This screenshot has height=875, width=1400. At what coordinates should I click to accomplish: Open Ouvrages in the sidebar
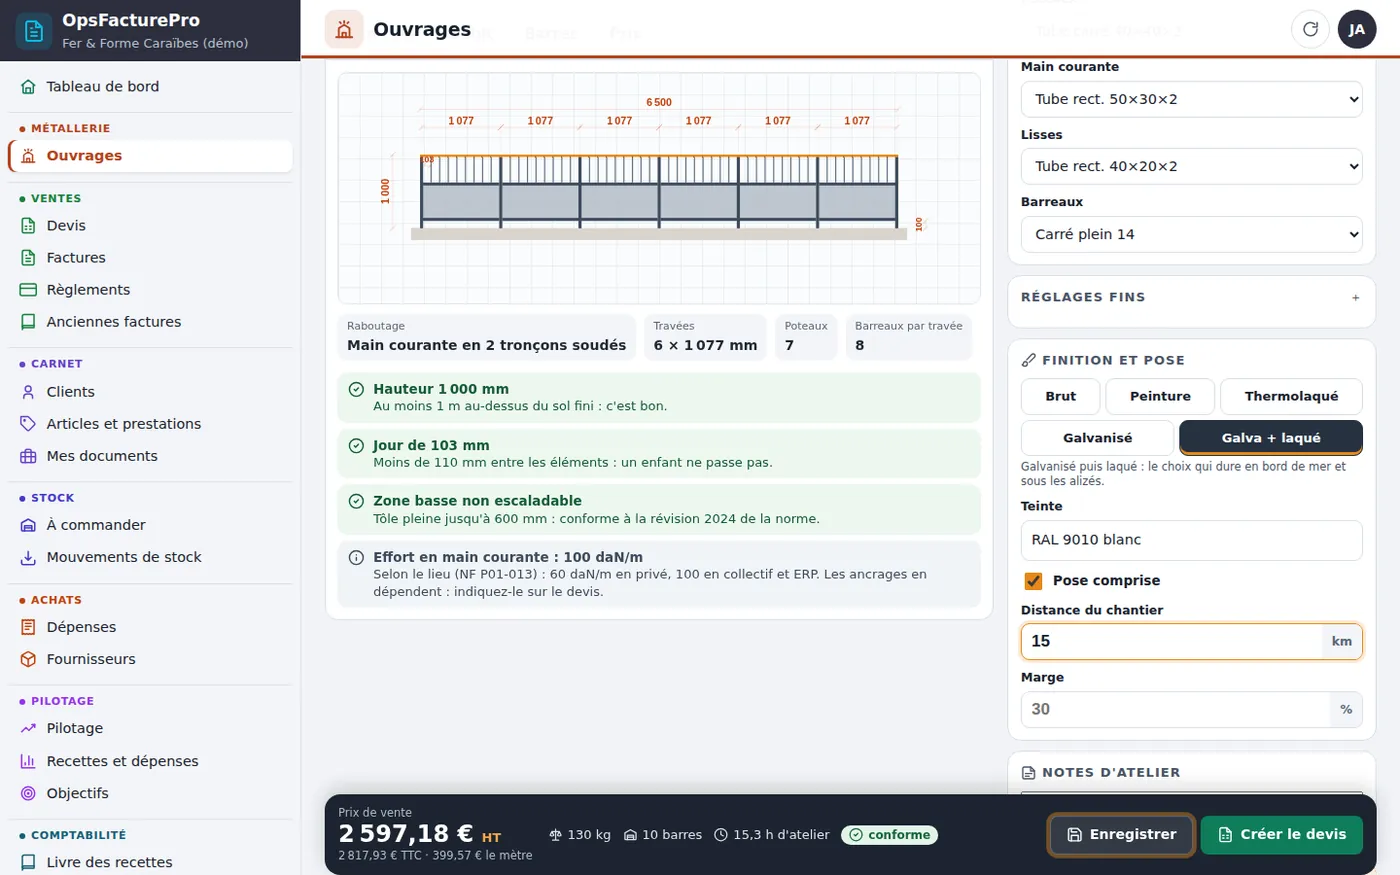pyautogui.click(x=150, y=156)
